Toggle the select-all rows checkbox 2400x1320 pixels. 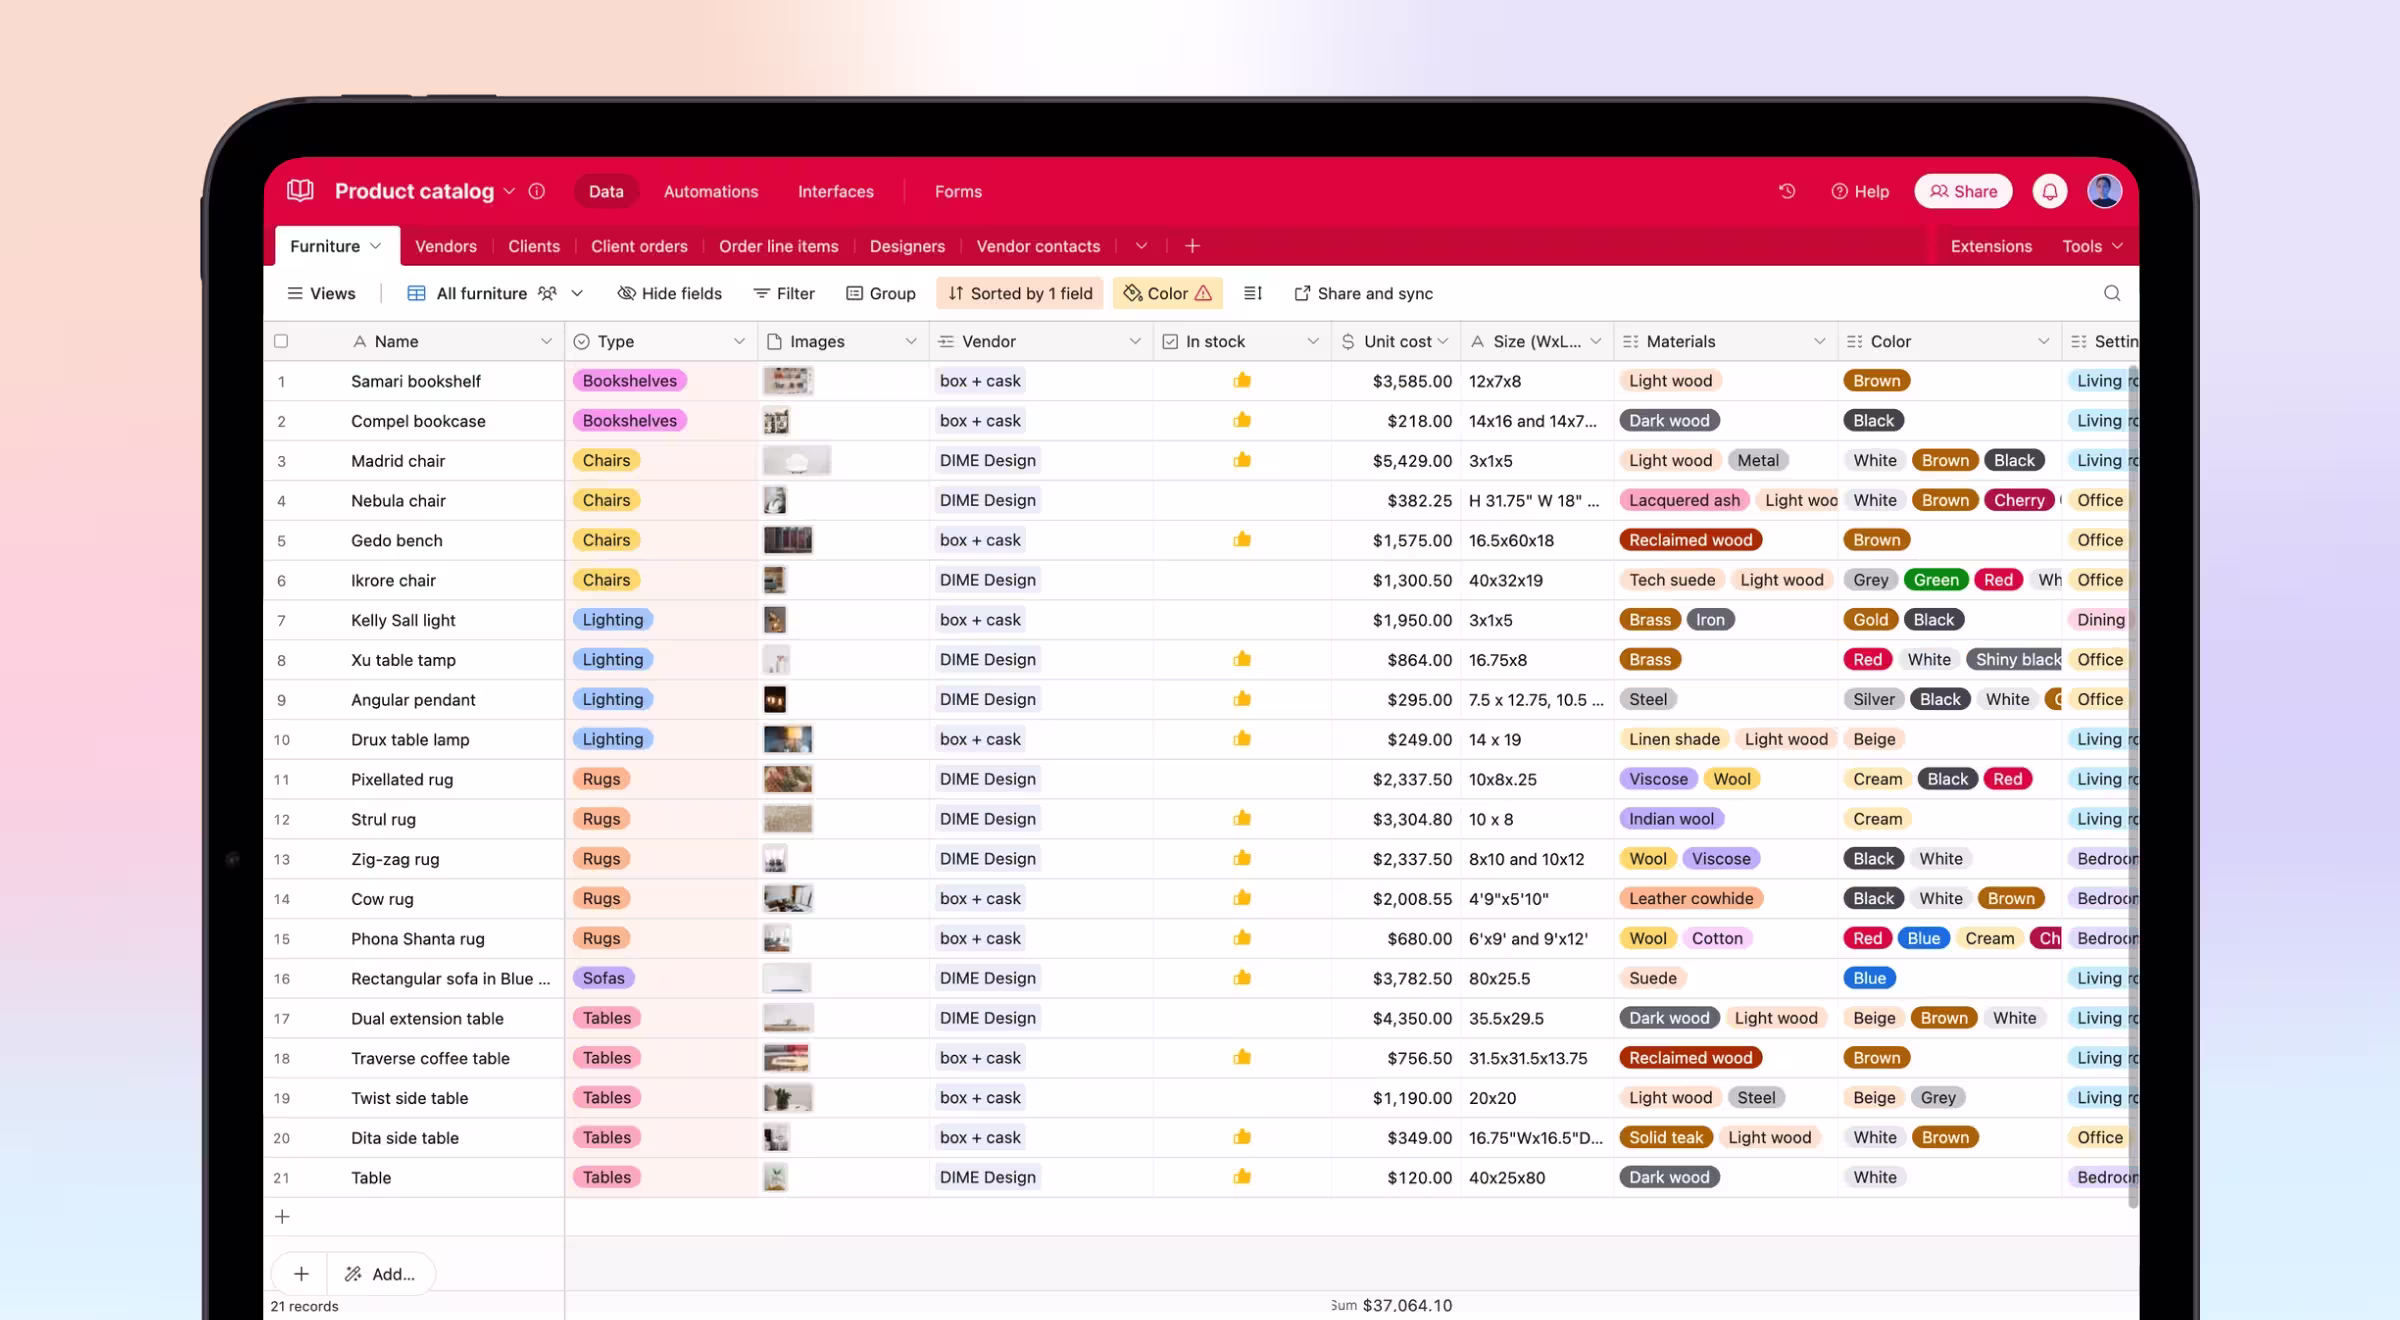[x=281, y=341]
